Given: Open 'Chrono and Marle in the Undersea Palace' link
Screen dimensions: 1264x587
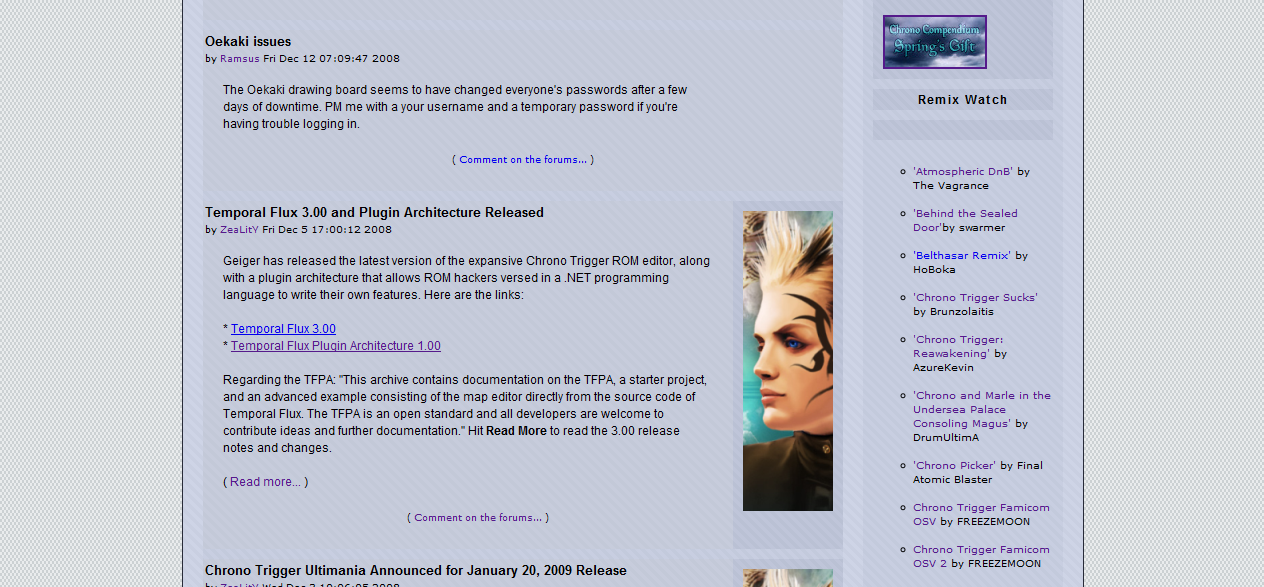Looking at the screenshot, I should tap(982, 409).
